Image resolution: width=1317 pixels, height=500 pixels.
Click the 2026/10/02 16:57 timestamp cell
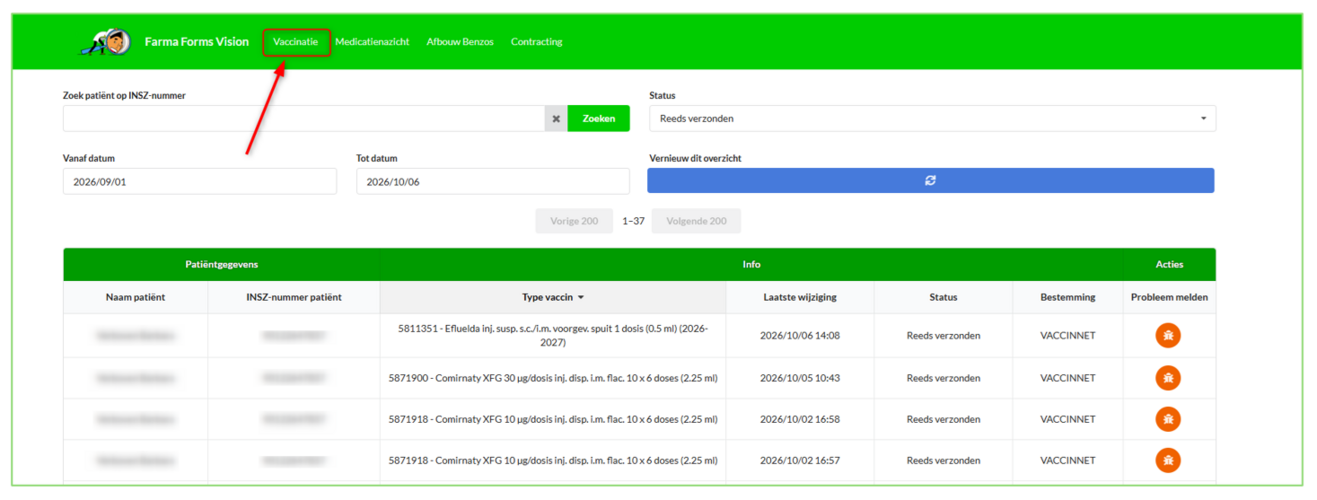800,461
